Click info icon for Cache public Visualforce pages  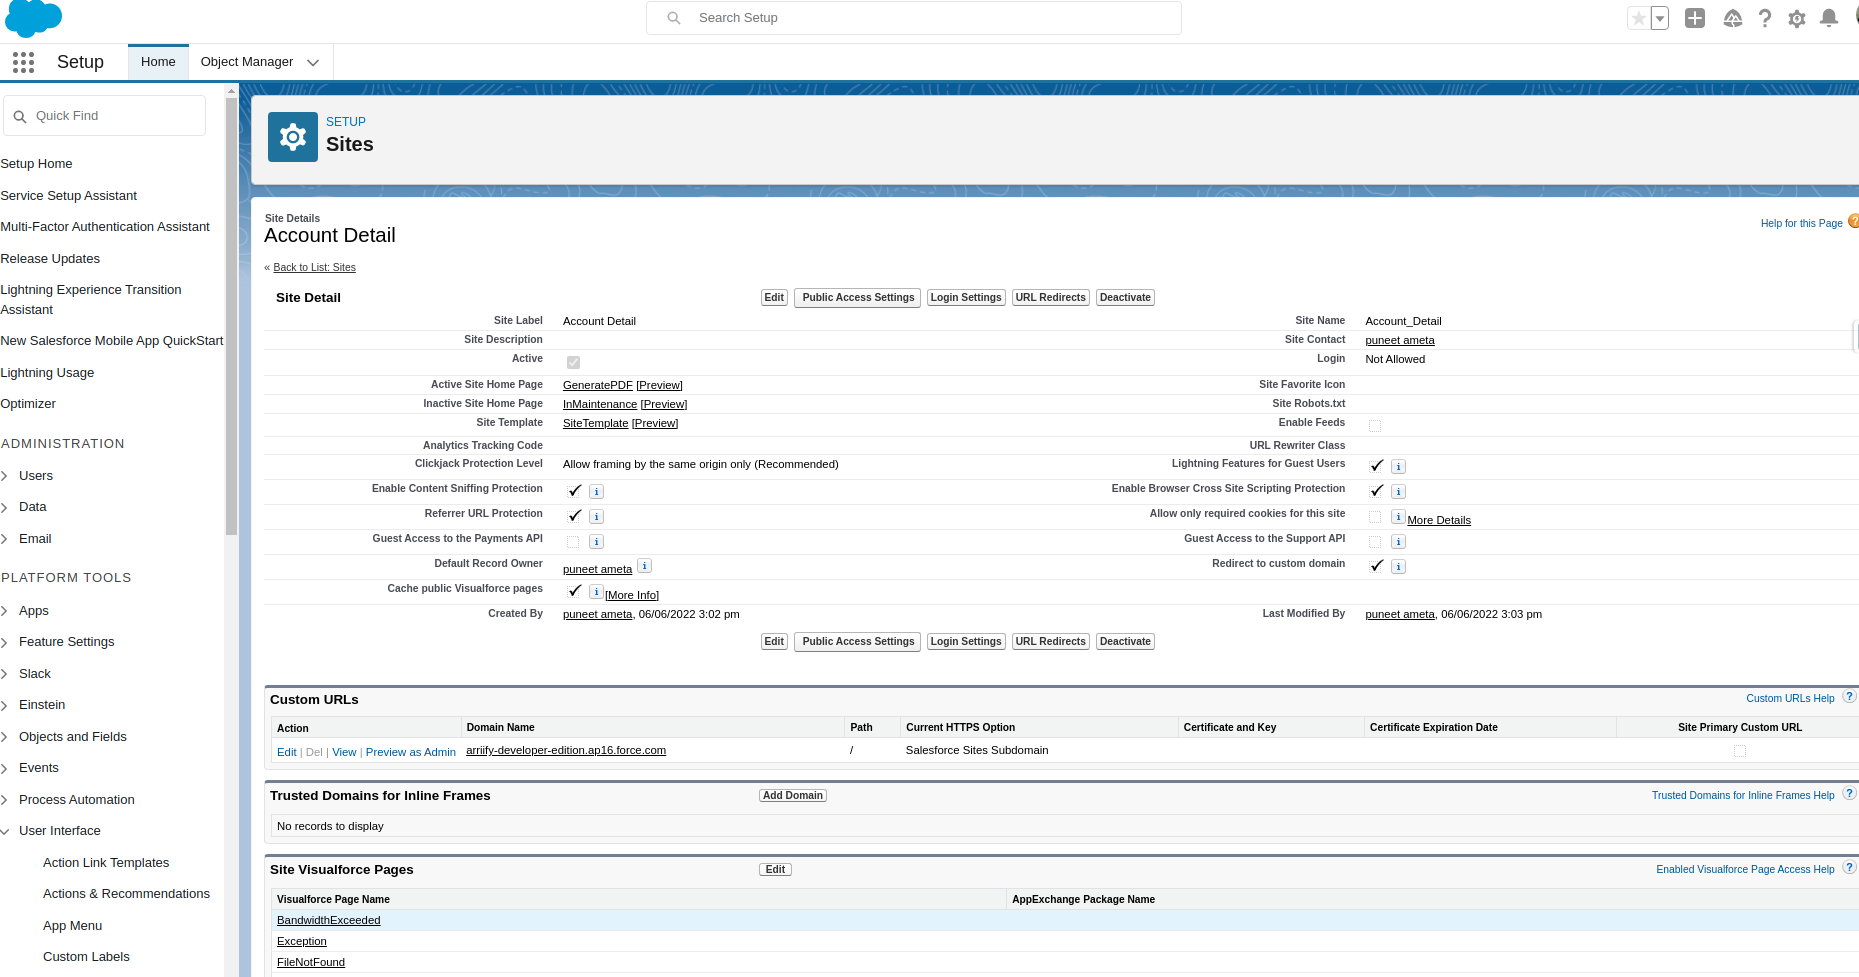[x=596, y=592]
